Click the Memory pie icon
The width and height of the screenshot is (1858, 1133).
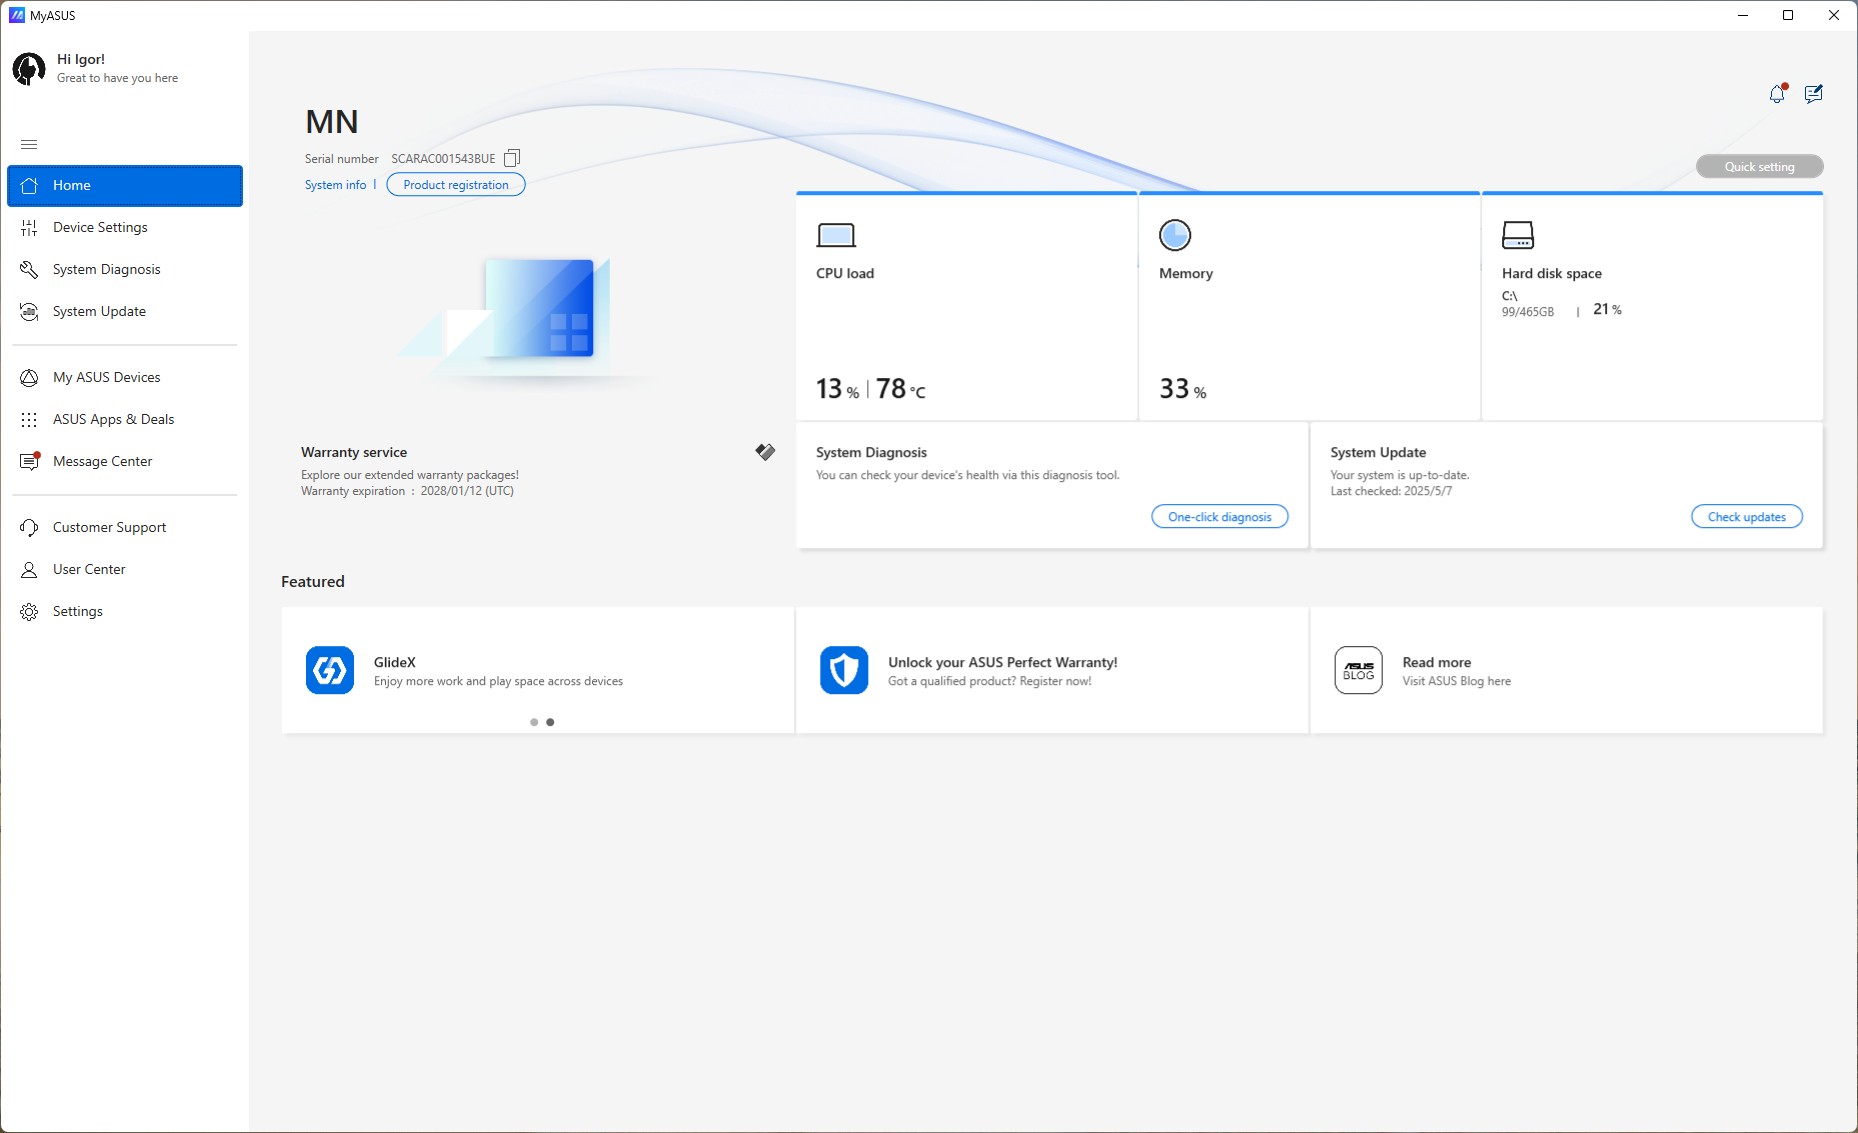coord(1175,235)
